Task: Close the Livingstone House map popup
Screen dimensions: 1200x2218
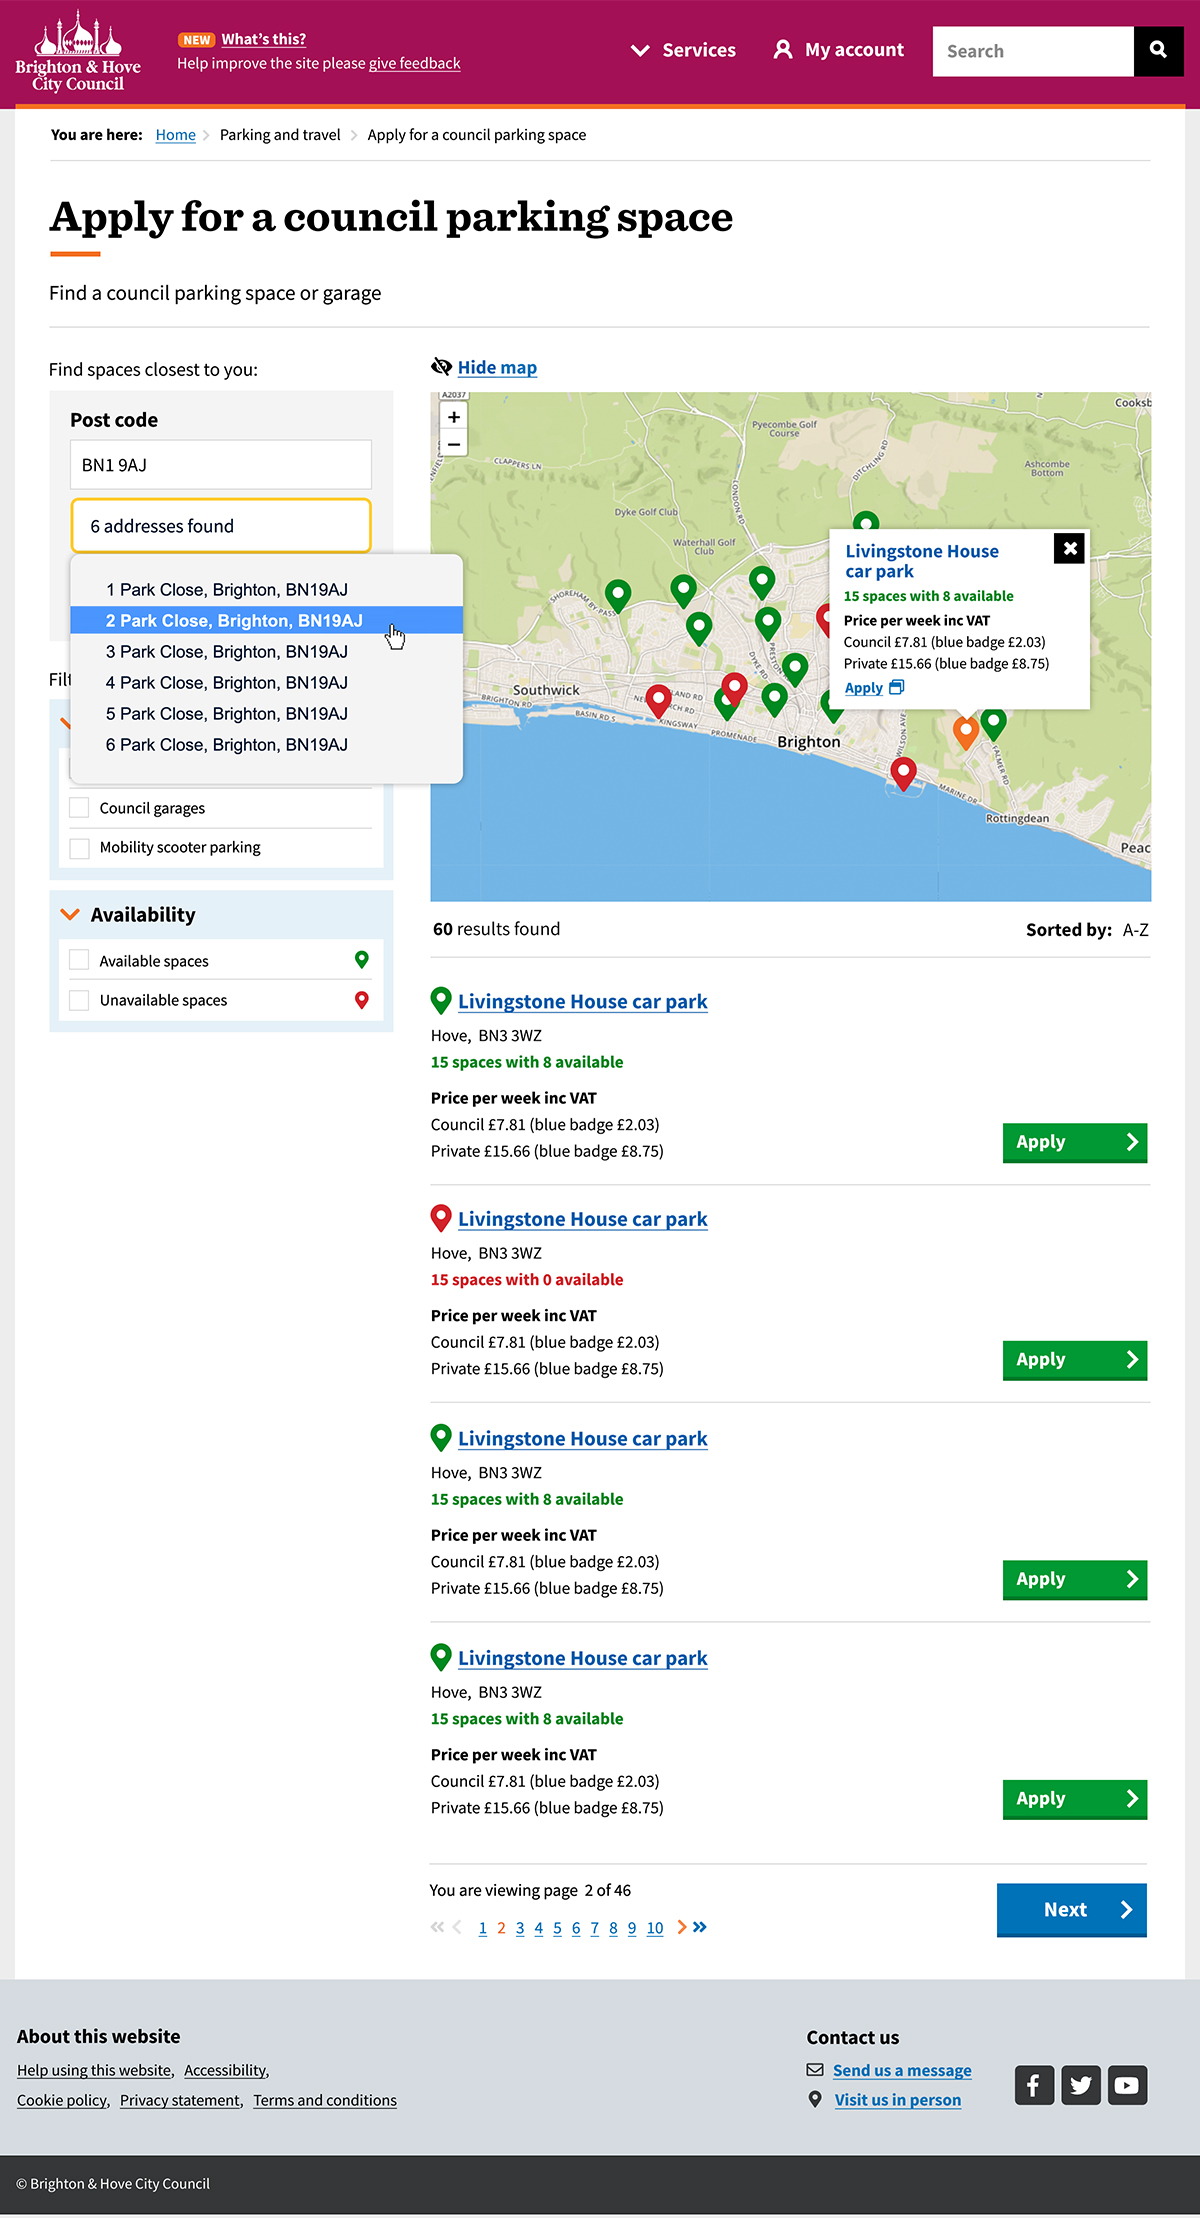Action: [1069, 548]
